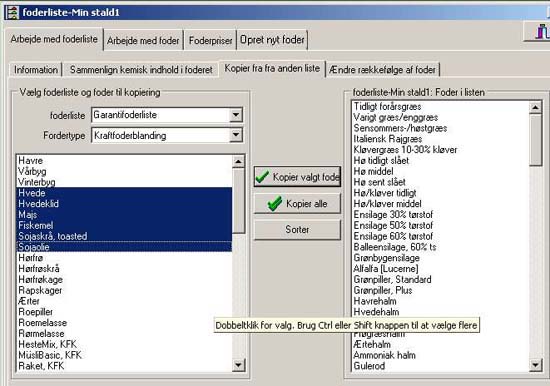Select the highlighted Hvede row
The width and height of the screenshot is (550, 386).
tap(124, 193)
